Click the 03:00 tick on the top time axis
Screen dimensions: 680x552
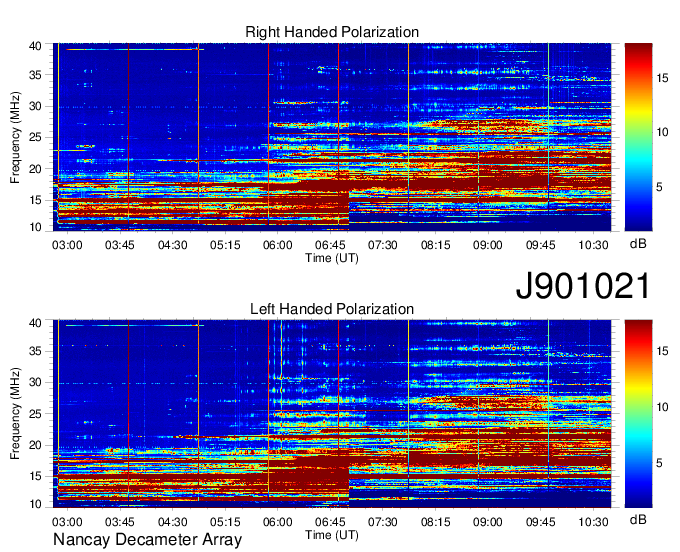[67, 245]
